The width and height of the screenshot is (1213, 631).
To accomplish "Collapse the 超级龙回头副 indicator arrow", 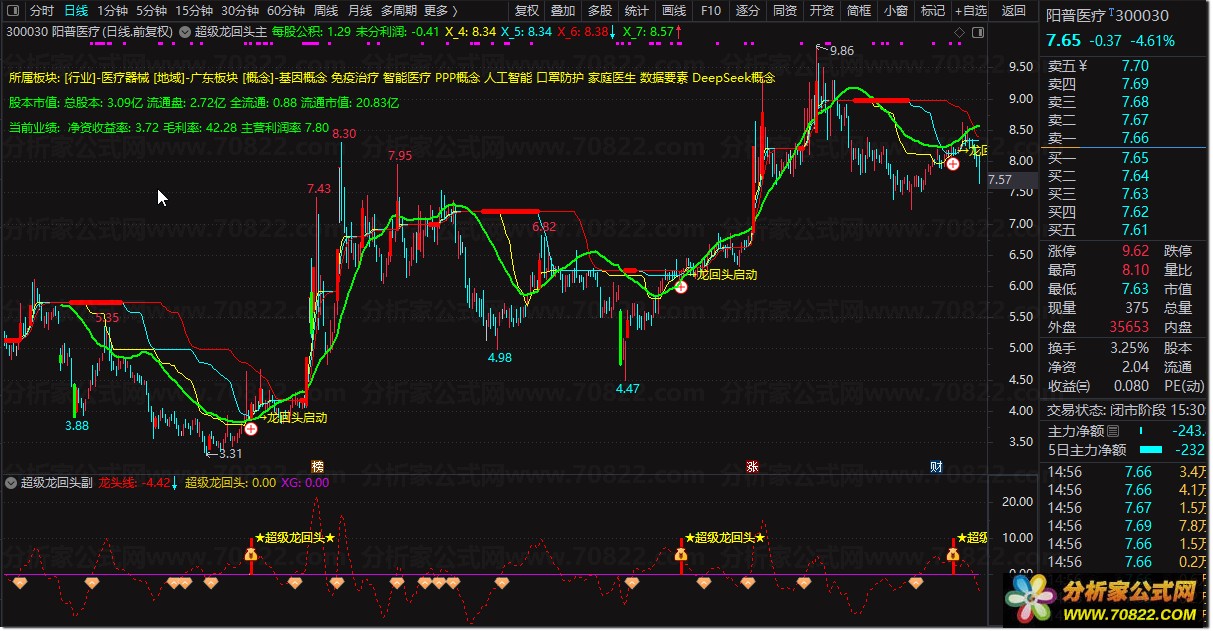I will (x=11, y=482).
